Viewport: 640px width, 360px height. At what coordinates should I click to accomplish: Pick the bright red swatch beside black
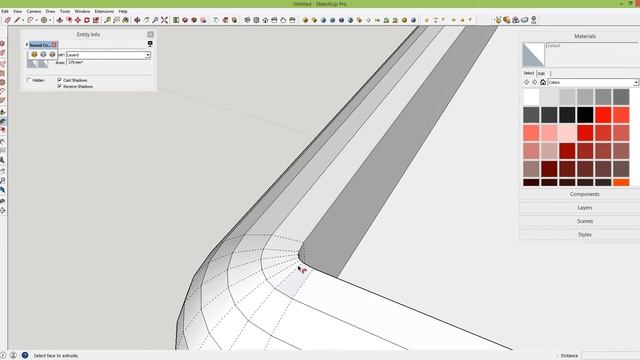point(603,115)
